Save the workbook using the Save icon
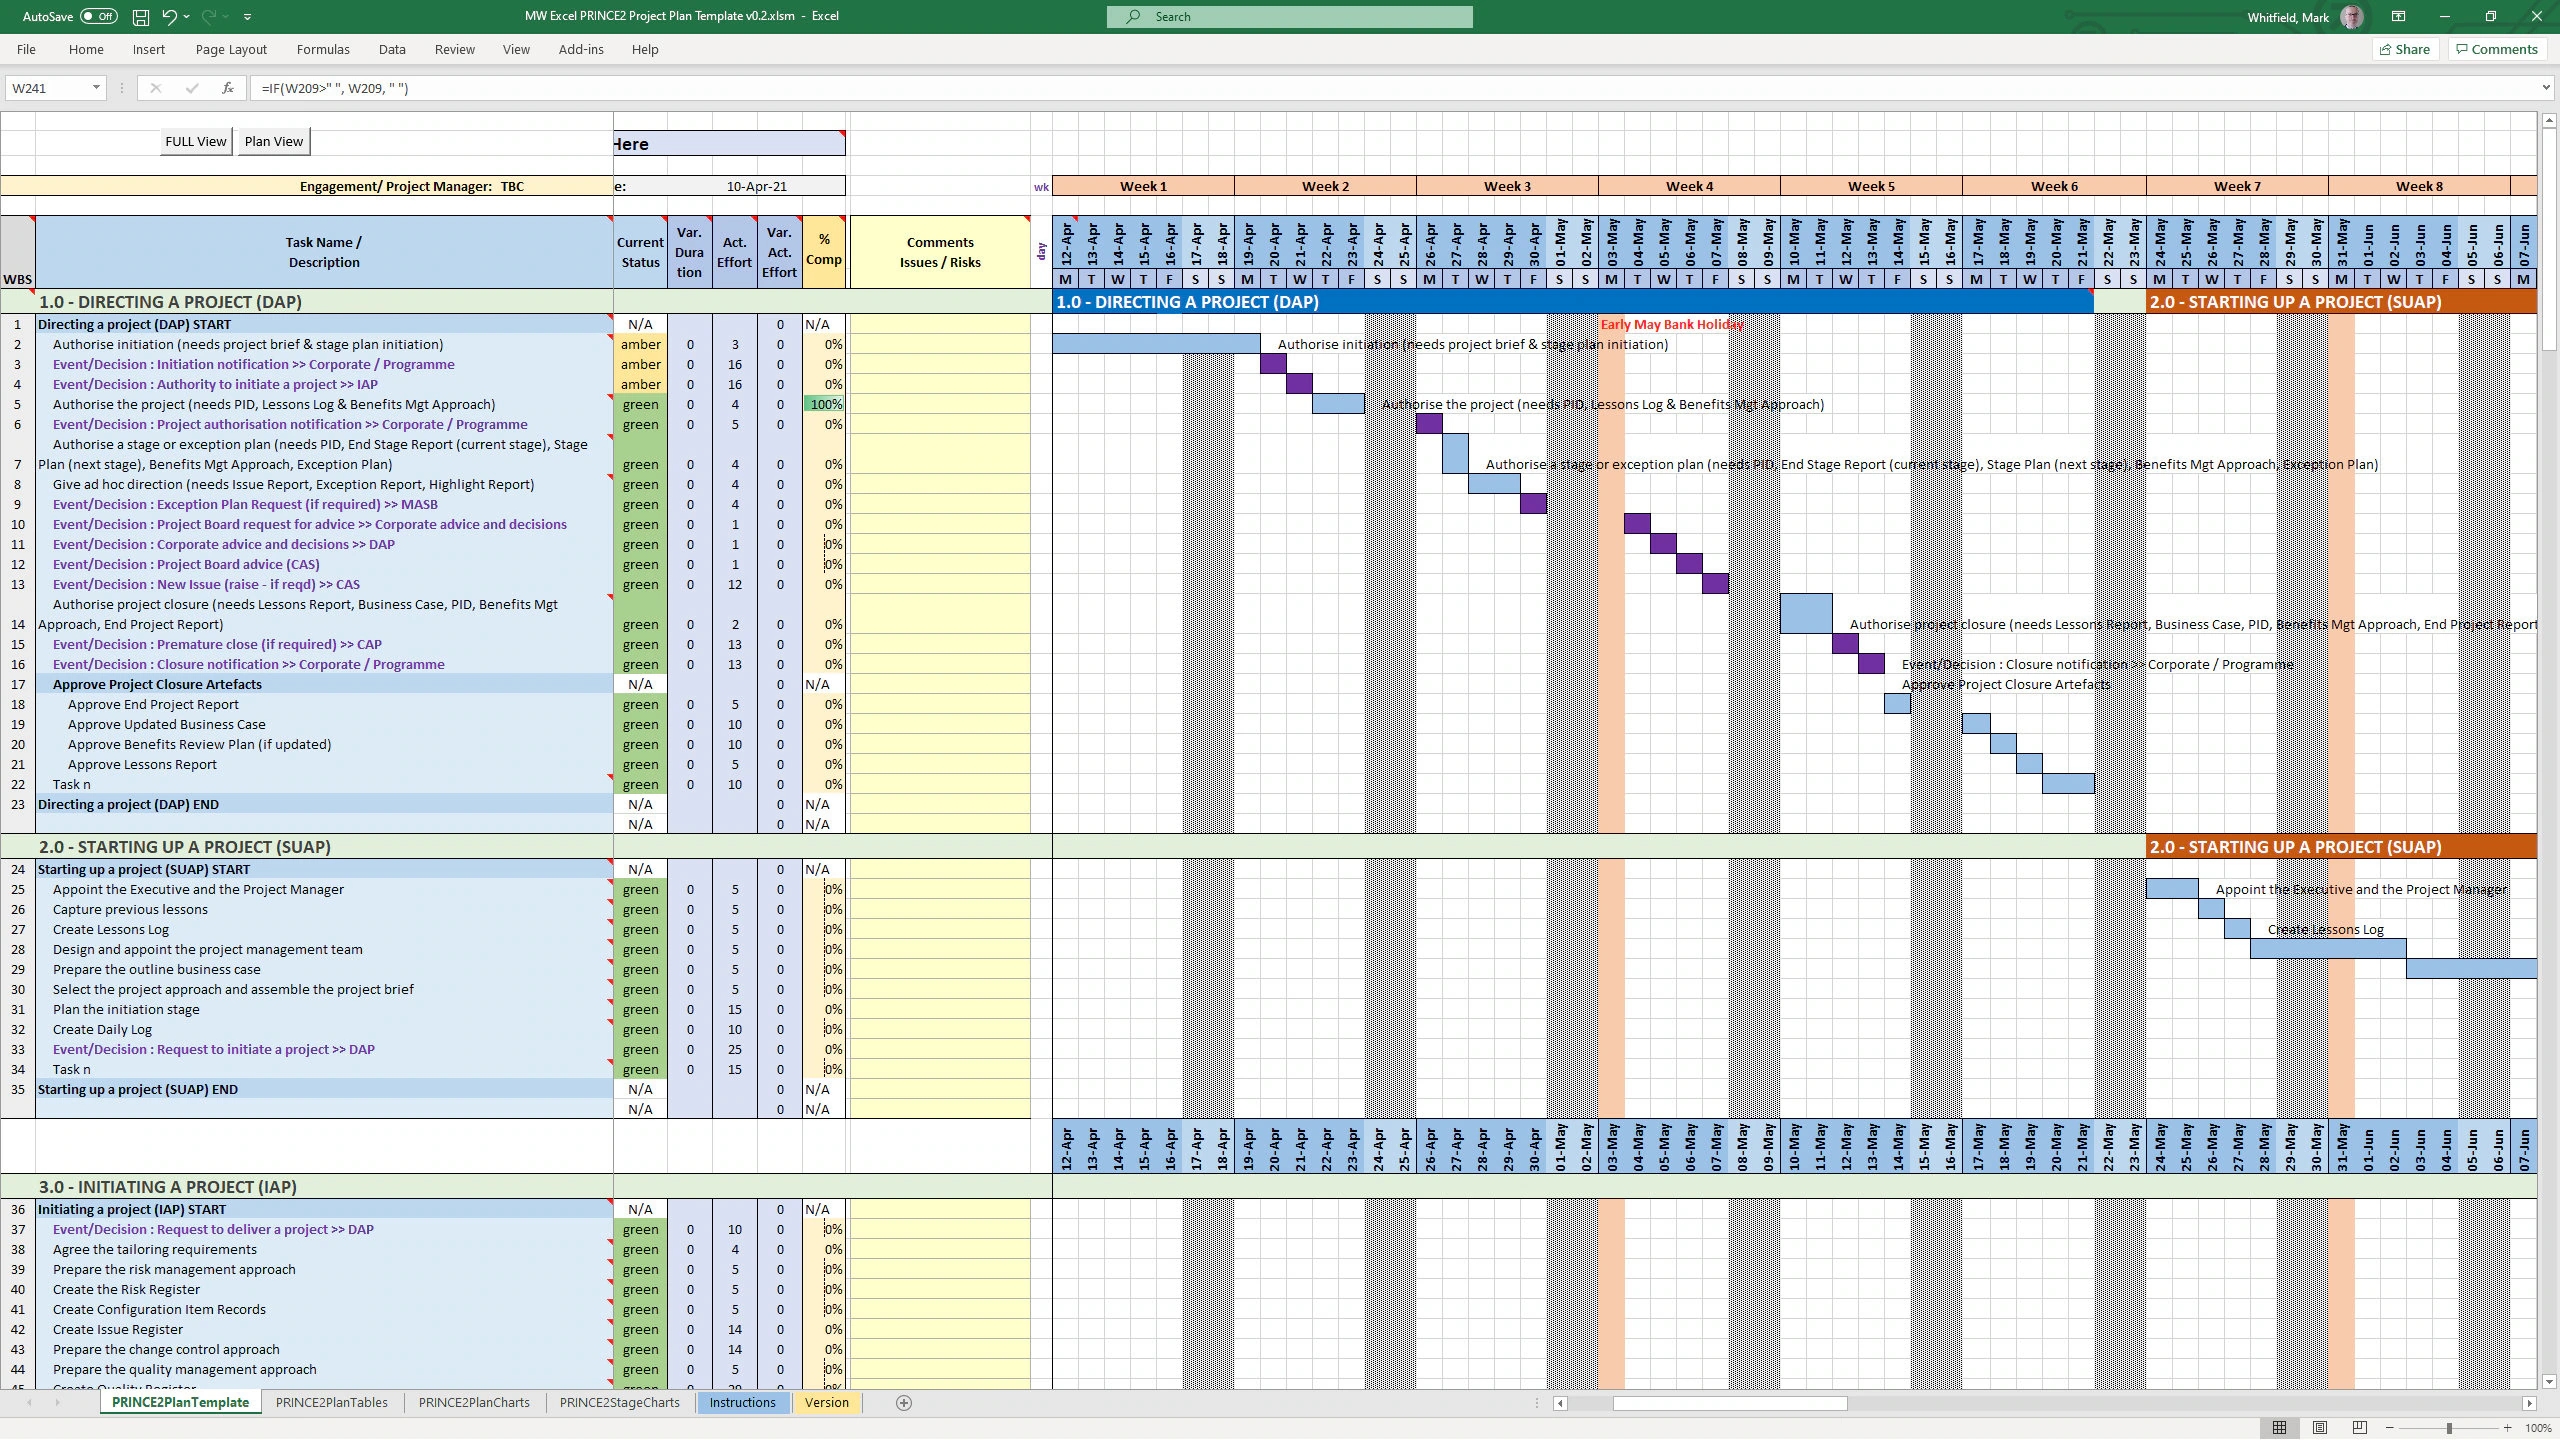This screenshot has height=1440, width=2560. 138,16
